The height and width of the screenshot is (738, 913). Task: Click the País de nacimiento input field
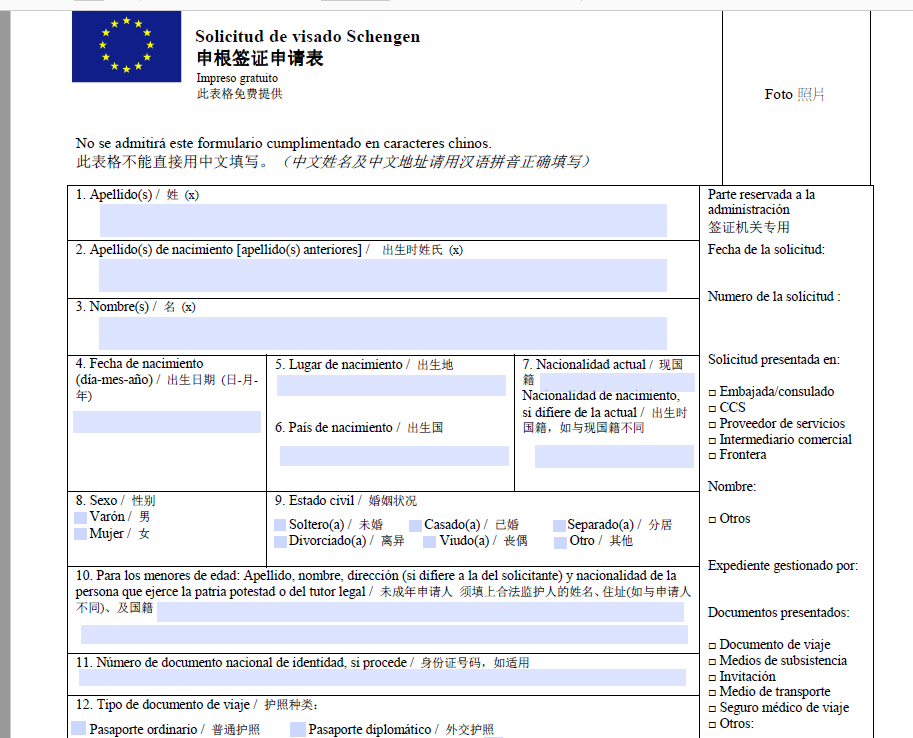[x=394, y=455]
